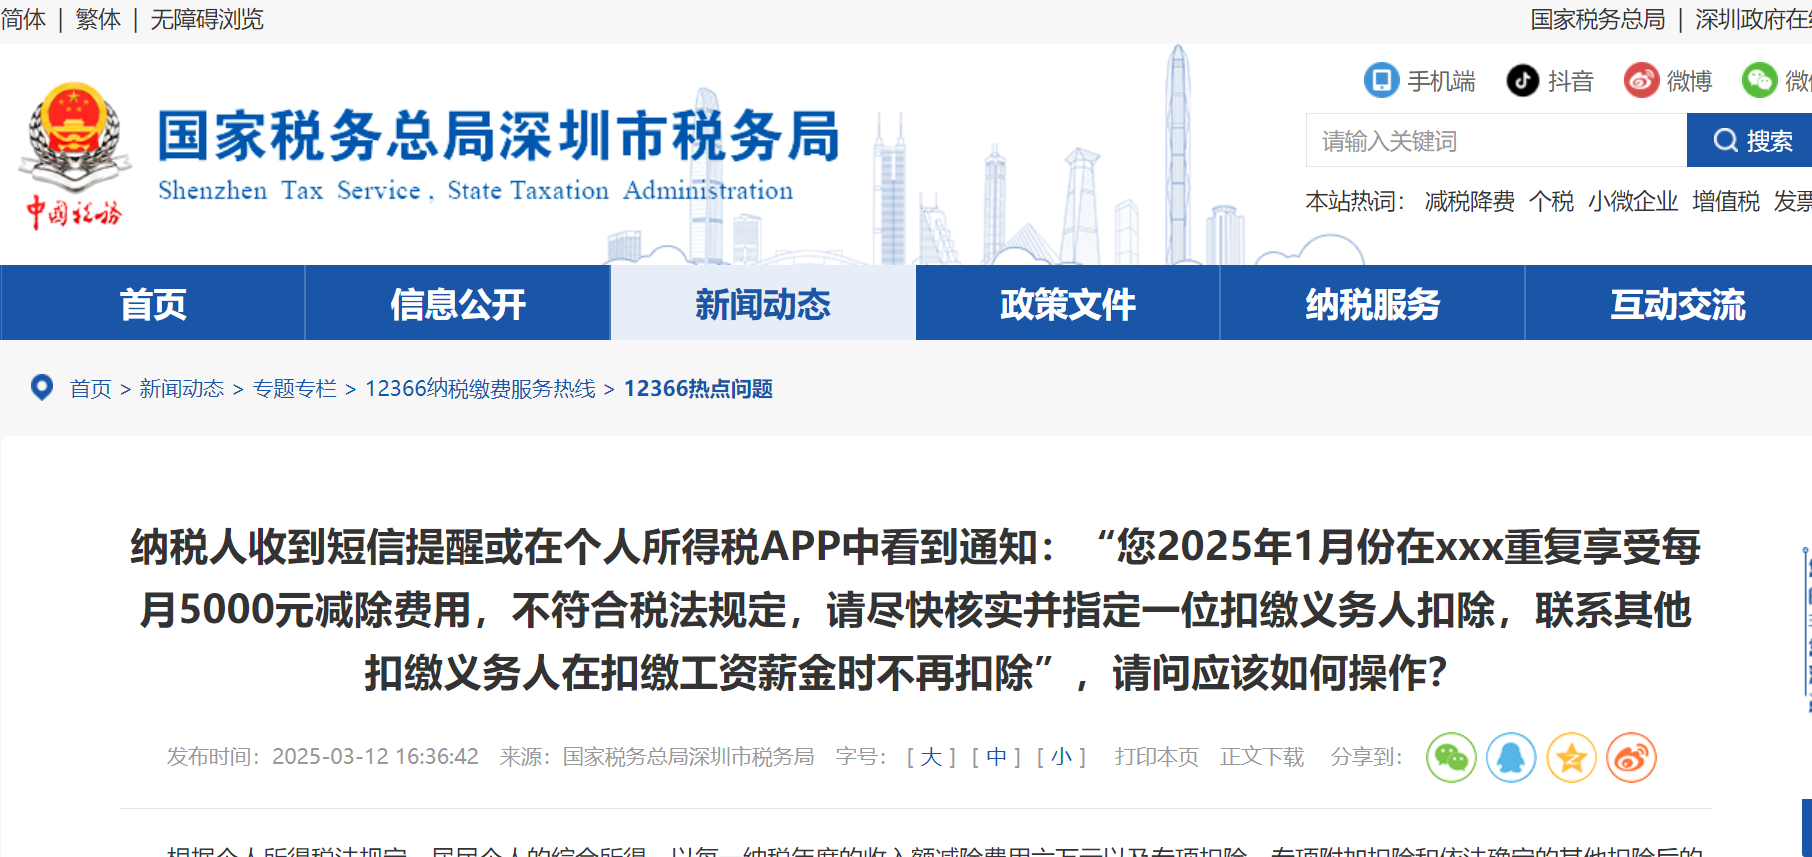Open the 首页 navigation tab
Screen dimensions: 1812x857
point(153,303)
